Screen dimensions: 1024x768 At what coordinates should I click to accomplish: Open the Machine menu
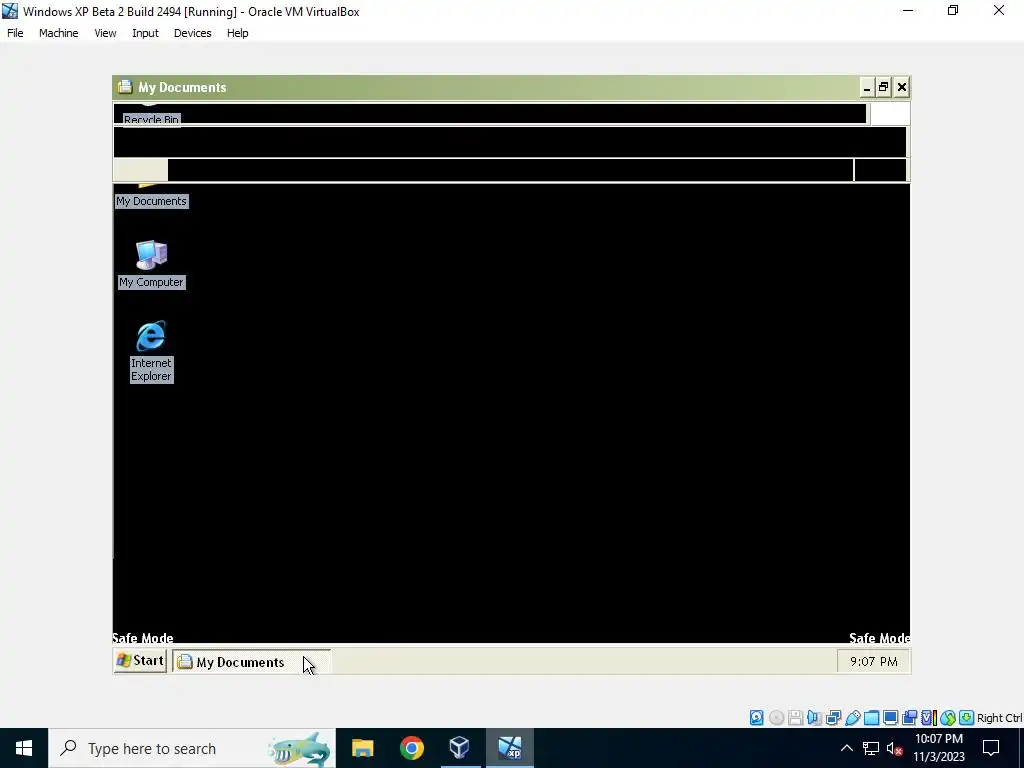click(58, 33)
